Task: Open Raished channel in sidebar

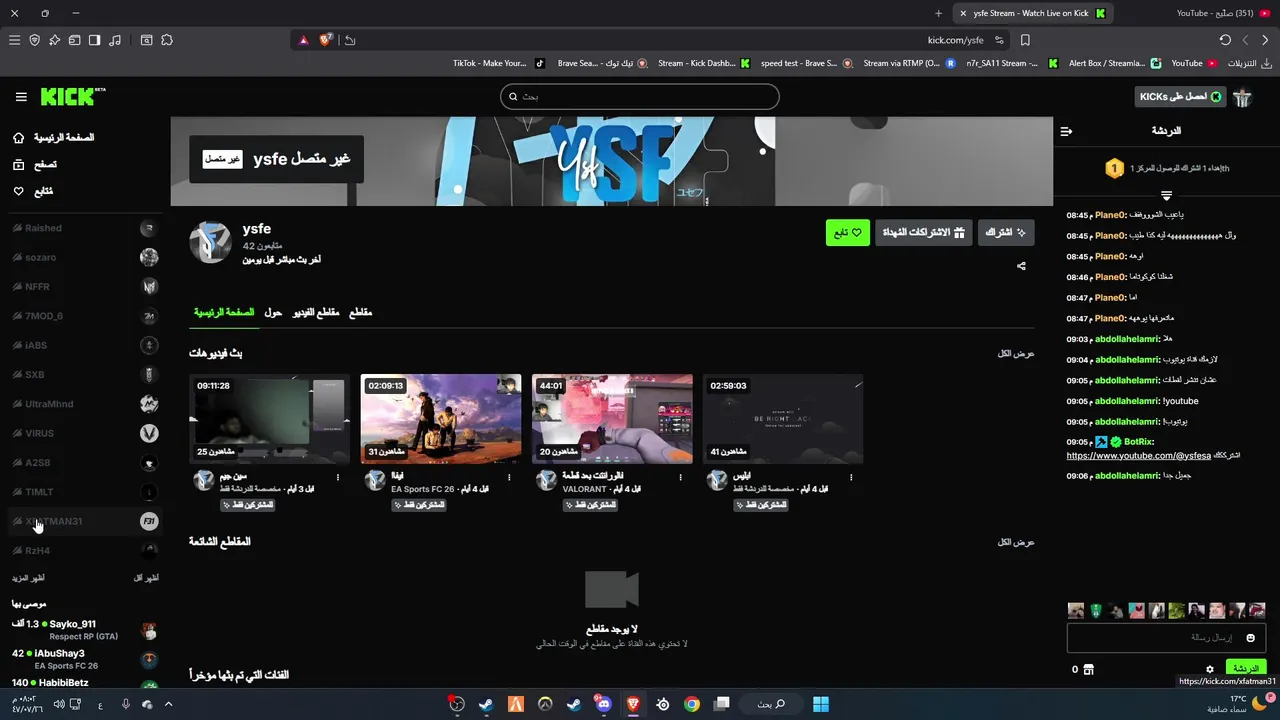Action: point(85,228)
